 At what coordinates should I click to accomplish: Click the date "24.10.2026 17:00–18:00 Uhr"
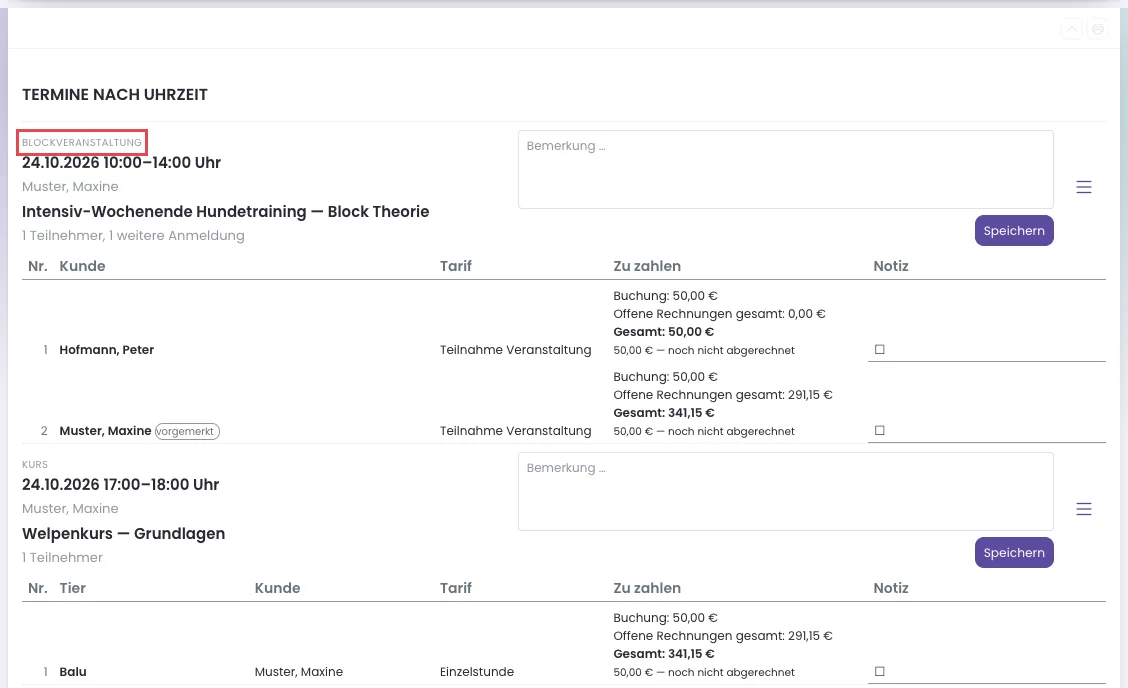click(x=120, y=484)
